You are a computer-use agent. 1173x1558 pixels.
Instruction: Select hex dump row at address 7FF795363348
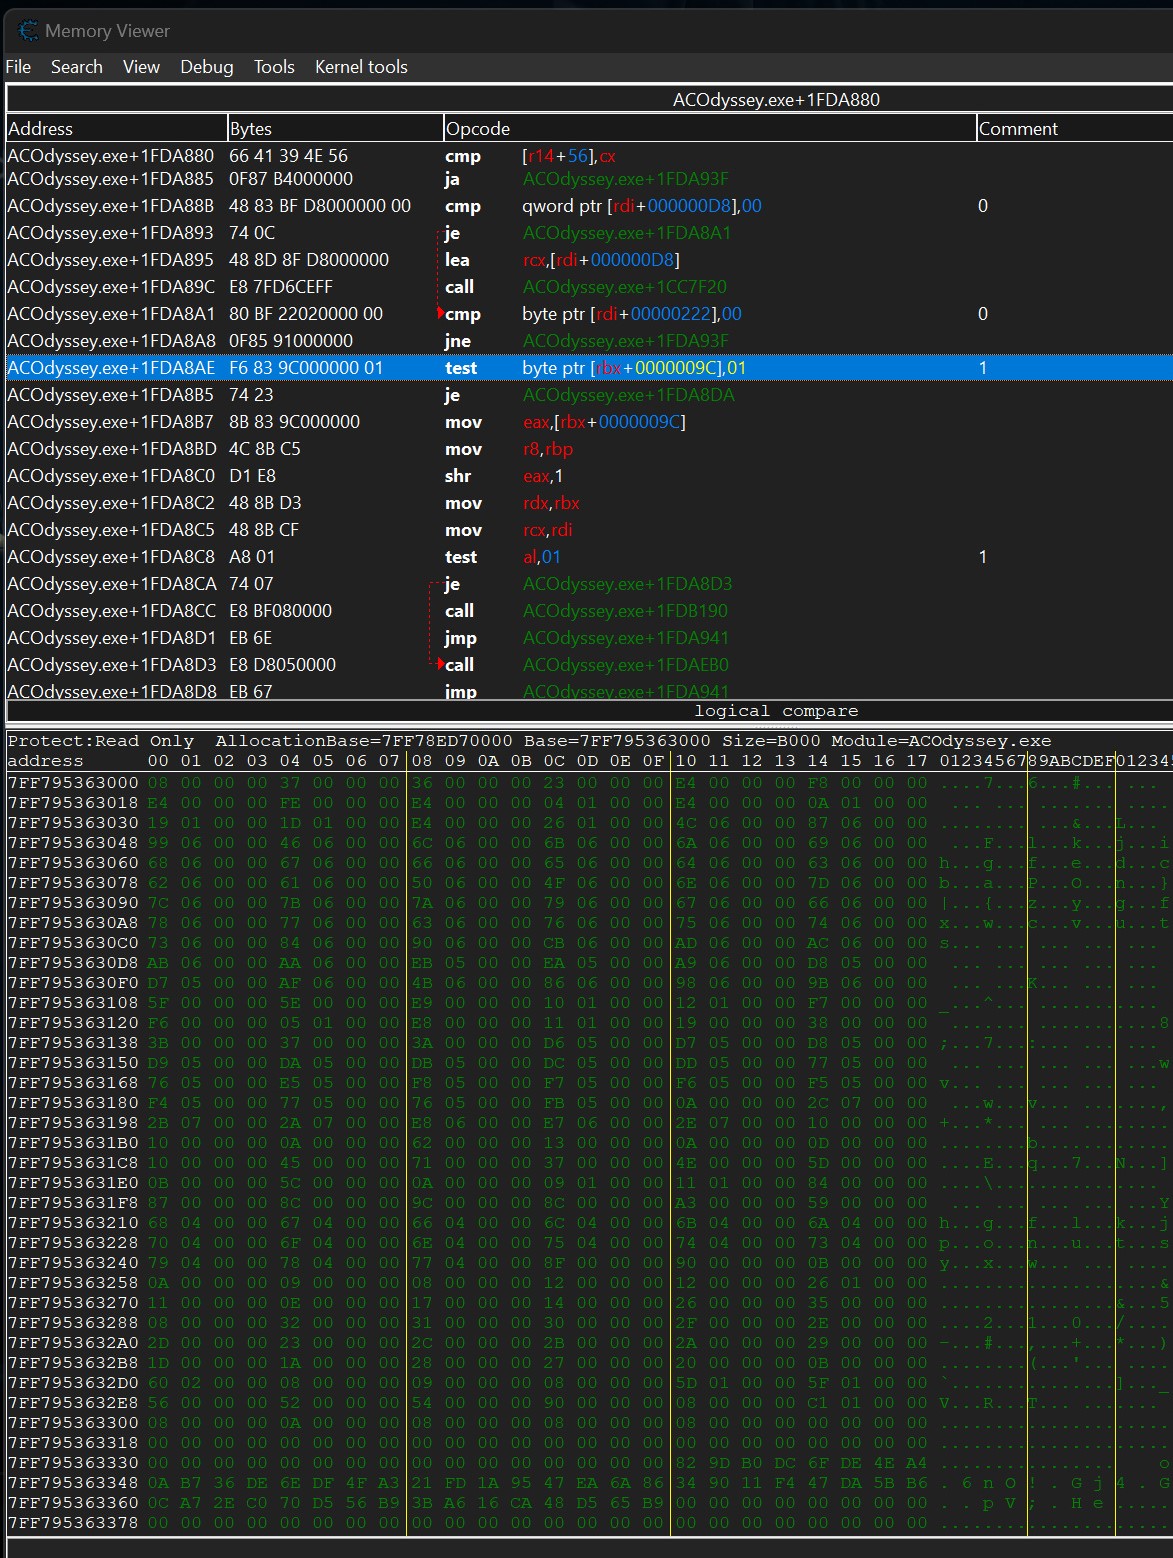coord(74,1483)
